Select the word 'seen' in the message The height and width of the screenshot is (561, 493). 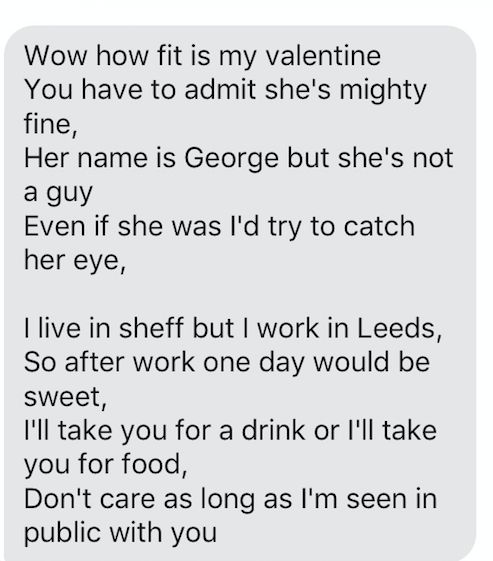point(377,500)
